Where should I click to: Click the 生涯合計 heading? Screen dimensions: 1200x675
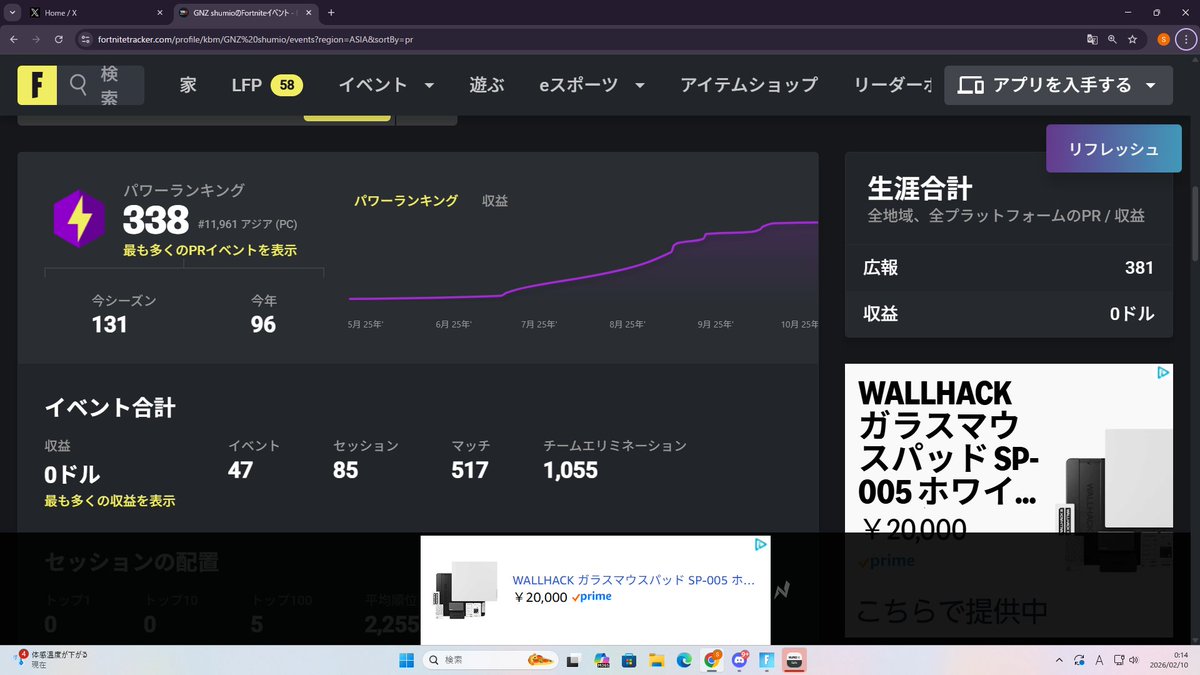920,187
